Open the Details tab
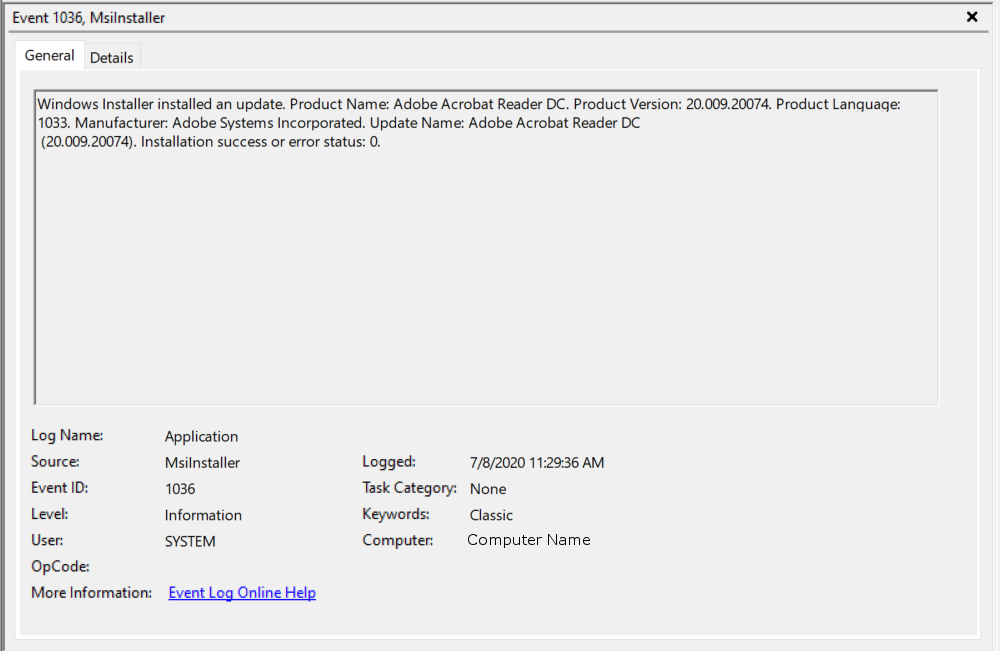 pyautogui.click(x=112, y=57)
